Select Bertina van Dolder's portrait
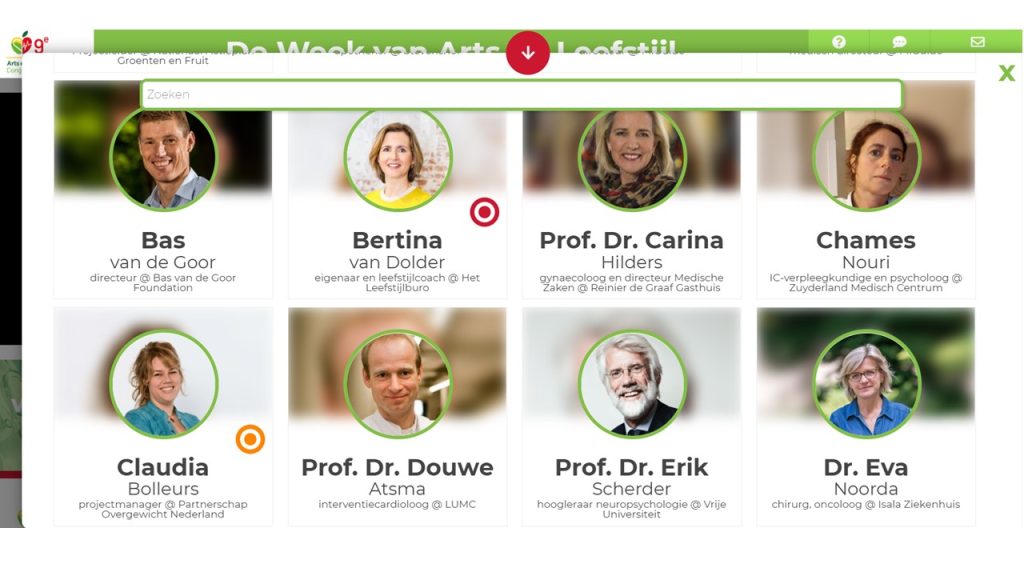The width and height of the screenshot is (1024, 576). click(x=398, y=158)
